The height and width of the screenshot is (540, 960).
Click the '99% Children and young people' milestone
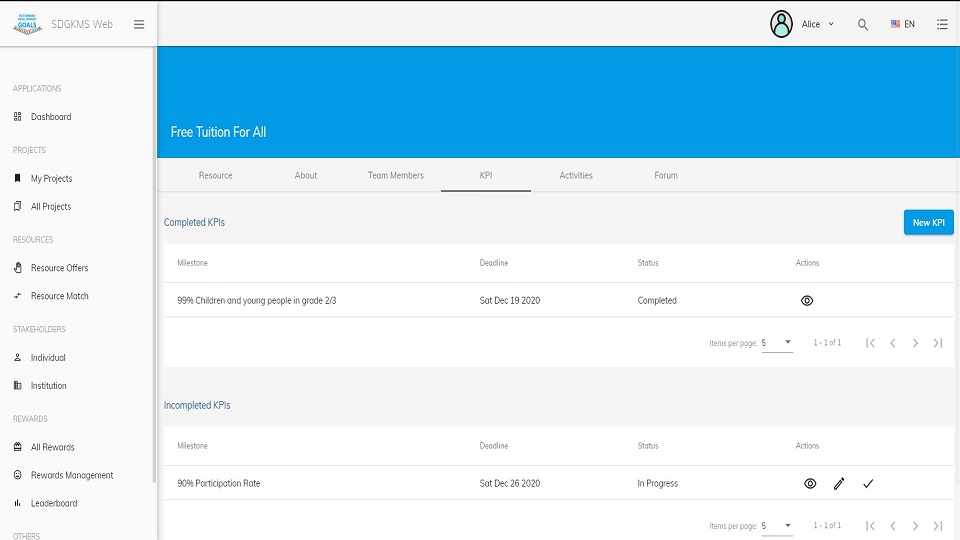point(257,301)
